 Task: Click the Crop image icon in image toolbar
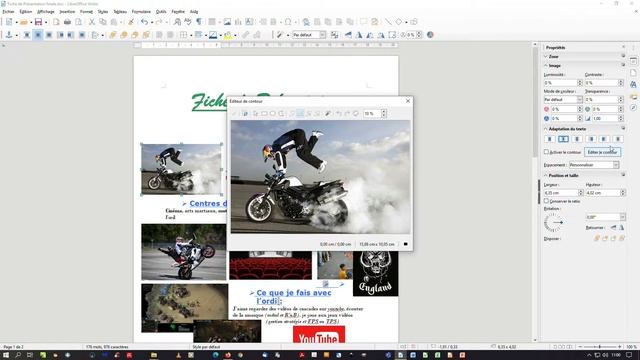[x=392, y=35]
